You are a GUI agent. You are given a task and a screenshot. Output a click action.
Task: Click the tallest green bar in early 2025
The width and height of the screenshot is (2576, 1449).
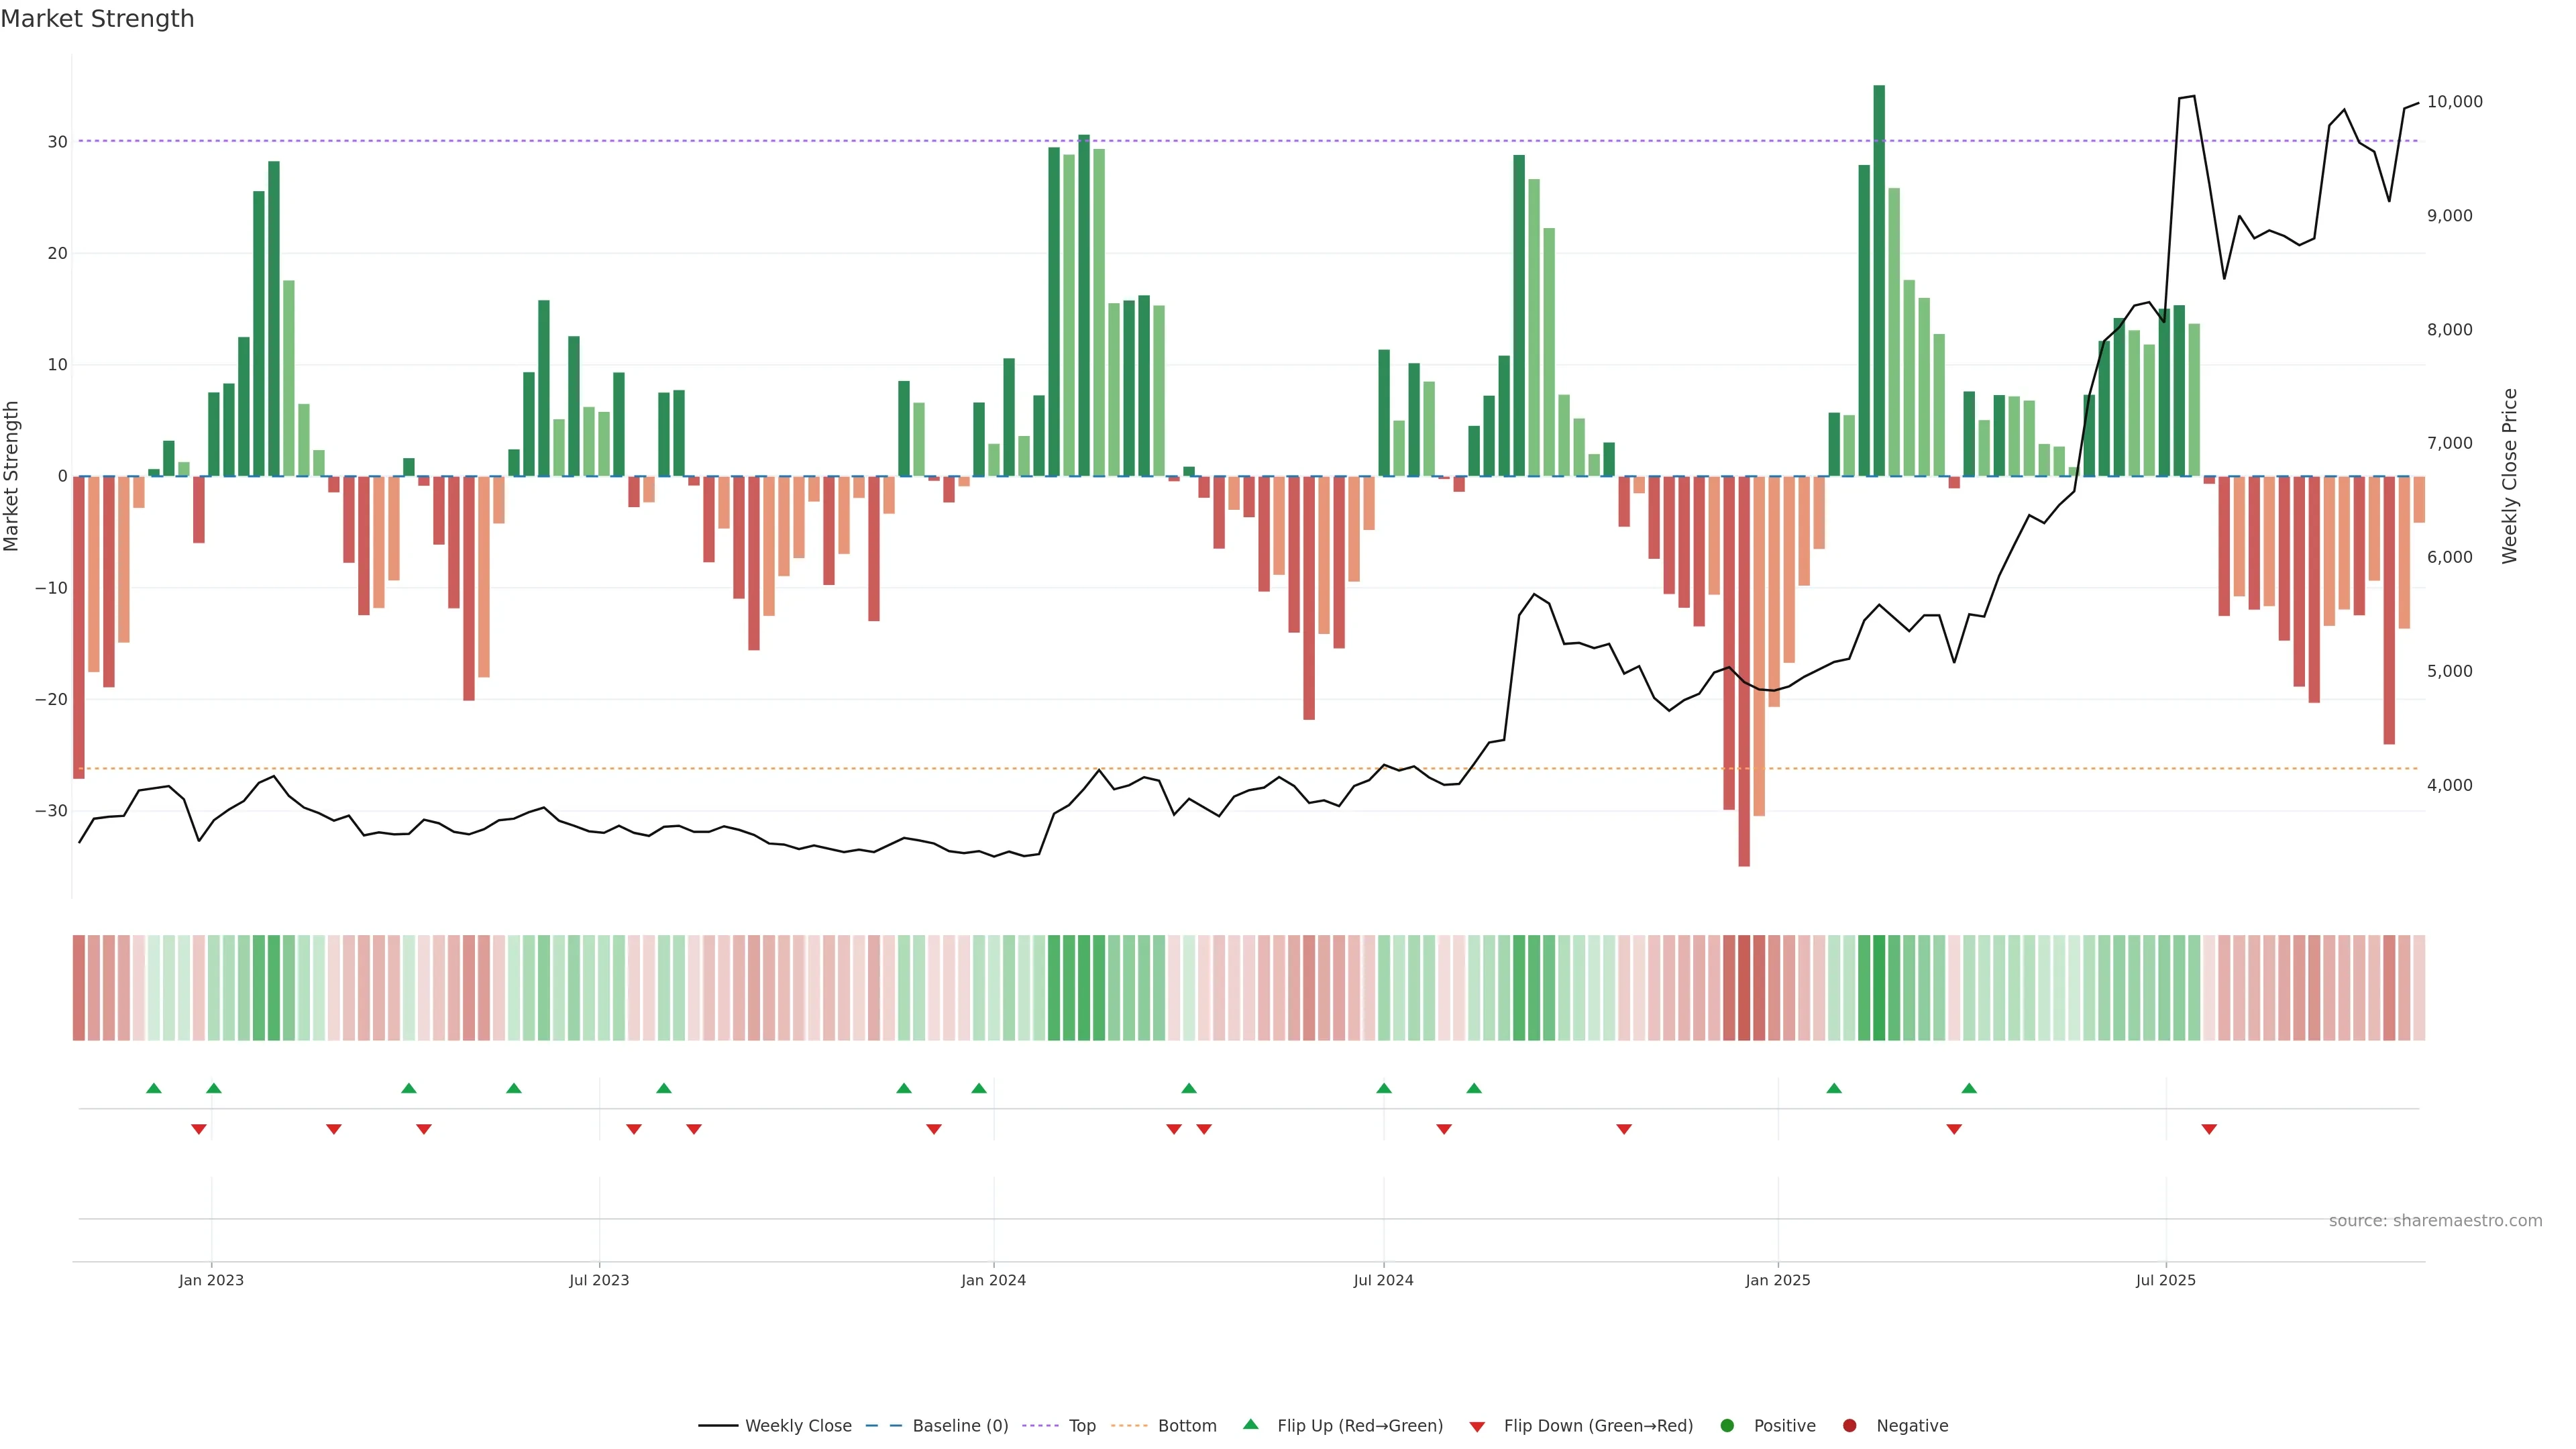[1879, 280]
